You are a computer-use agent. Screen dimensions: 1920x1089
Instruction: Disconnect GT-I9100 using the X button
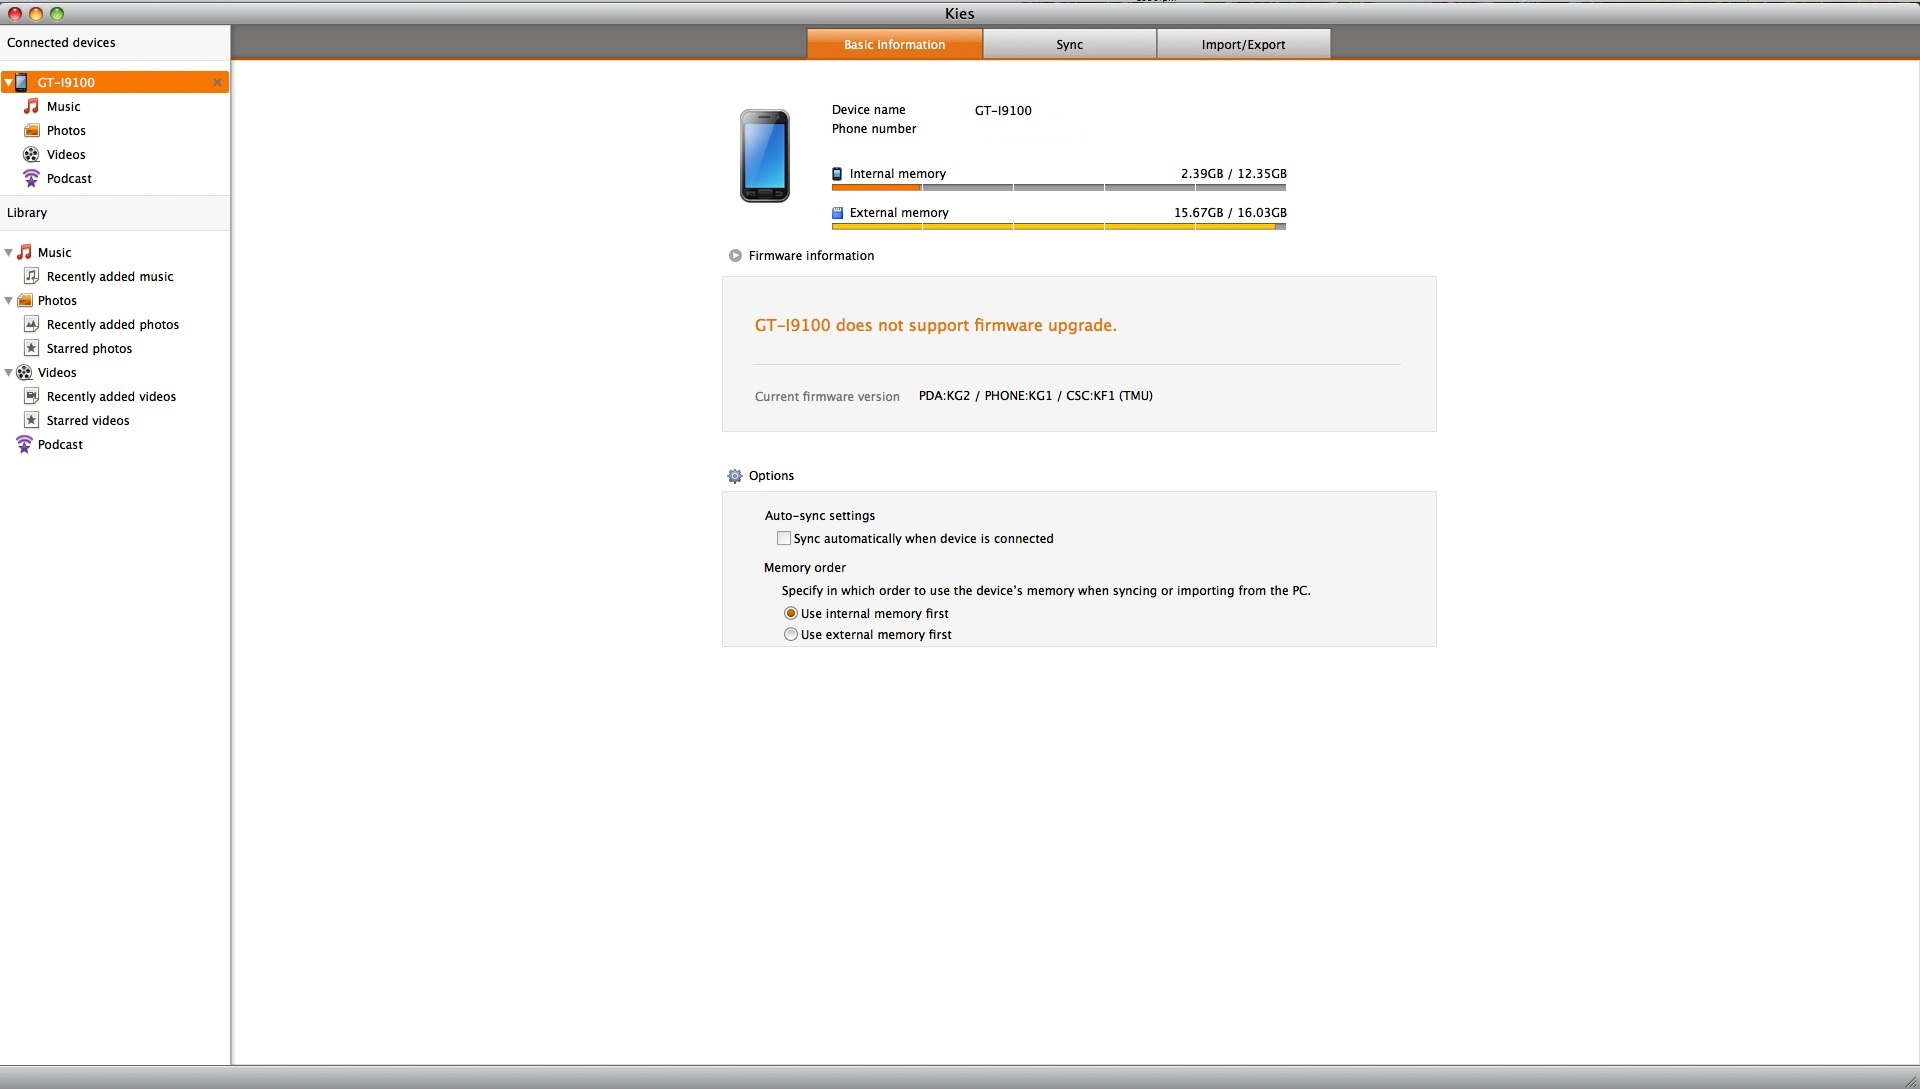(x=217, y=82)
